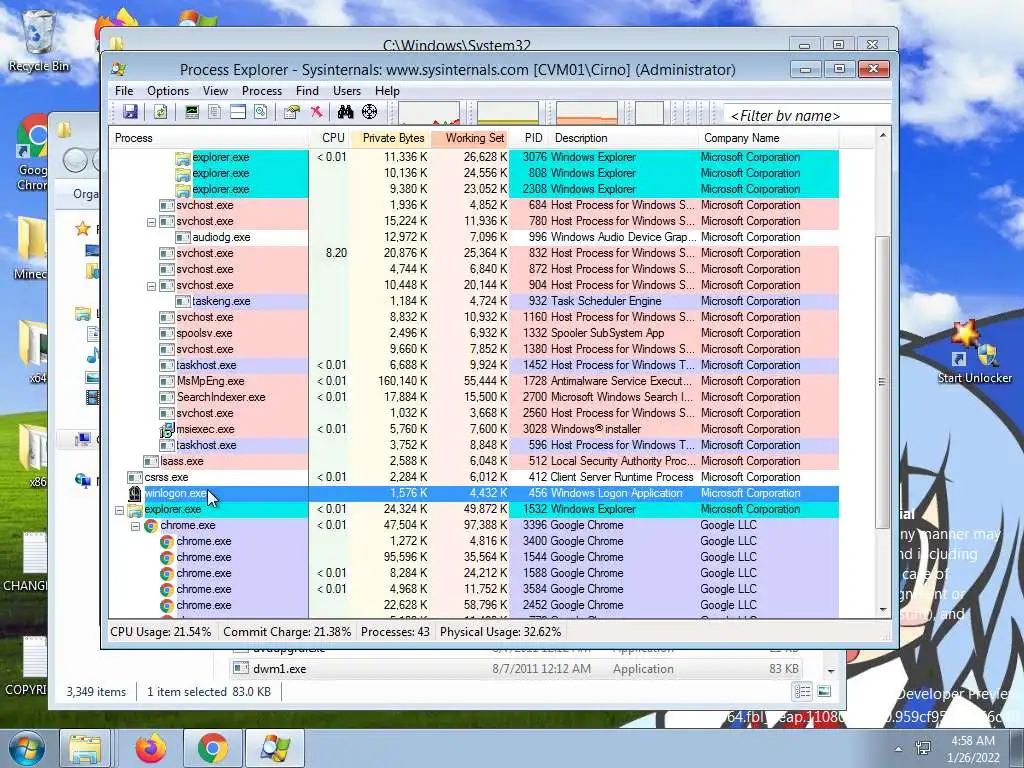The width and height of the screenshot is (1024, 768).
Task: Select the csrss.exe process row
Action: coord(473,477)
